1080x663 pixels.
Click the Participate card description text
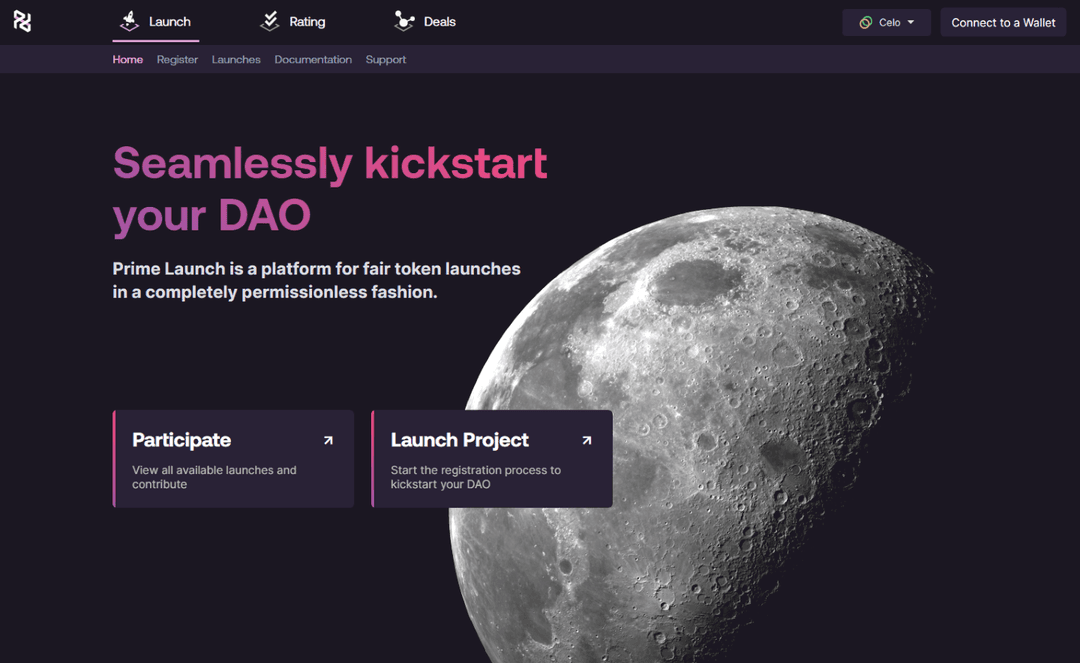(214, 477)
